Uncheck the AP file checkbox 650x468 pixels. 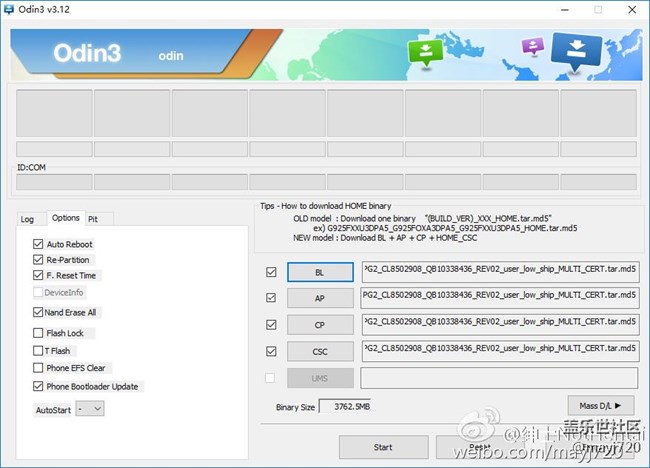(x=271, y=298)
